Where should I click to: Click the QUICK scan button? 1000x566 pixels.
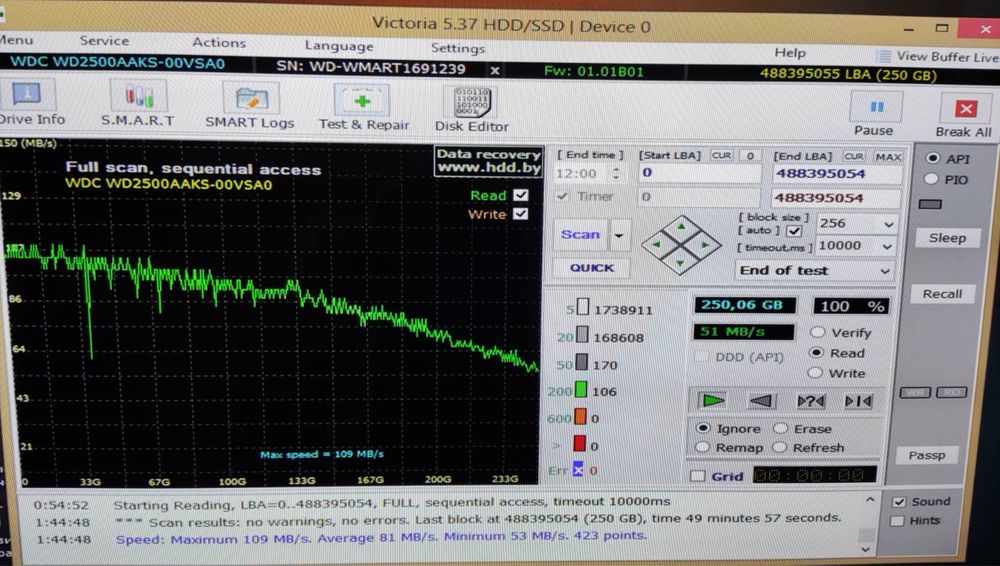(591, 268)
